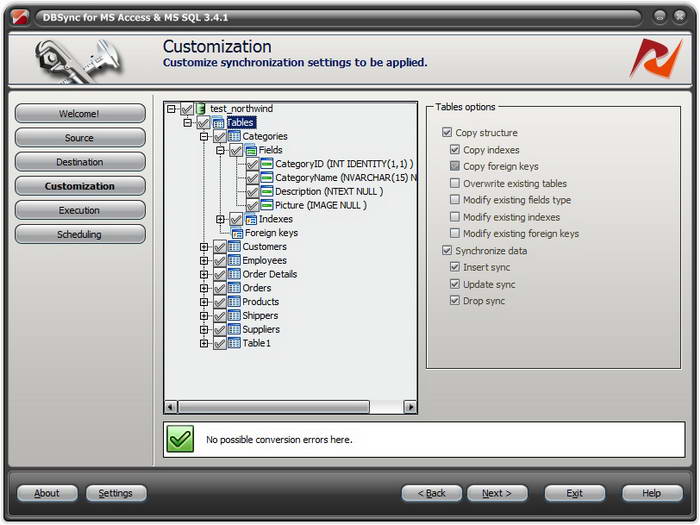
Task: Go to the Scheduling step
Action: point(80,234)
